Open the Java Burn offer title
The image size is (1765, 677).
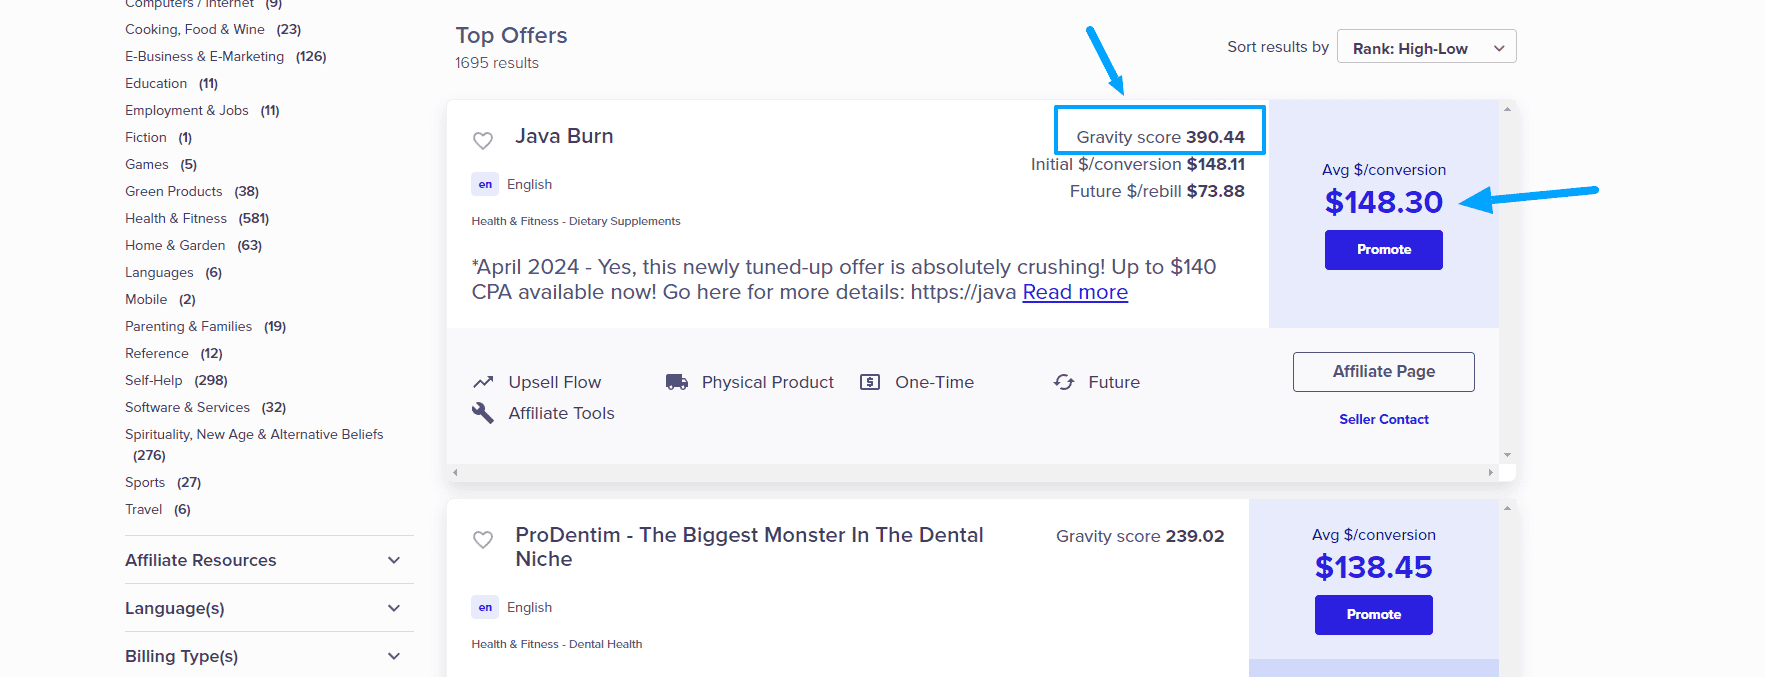(x=564, y=136)
